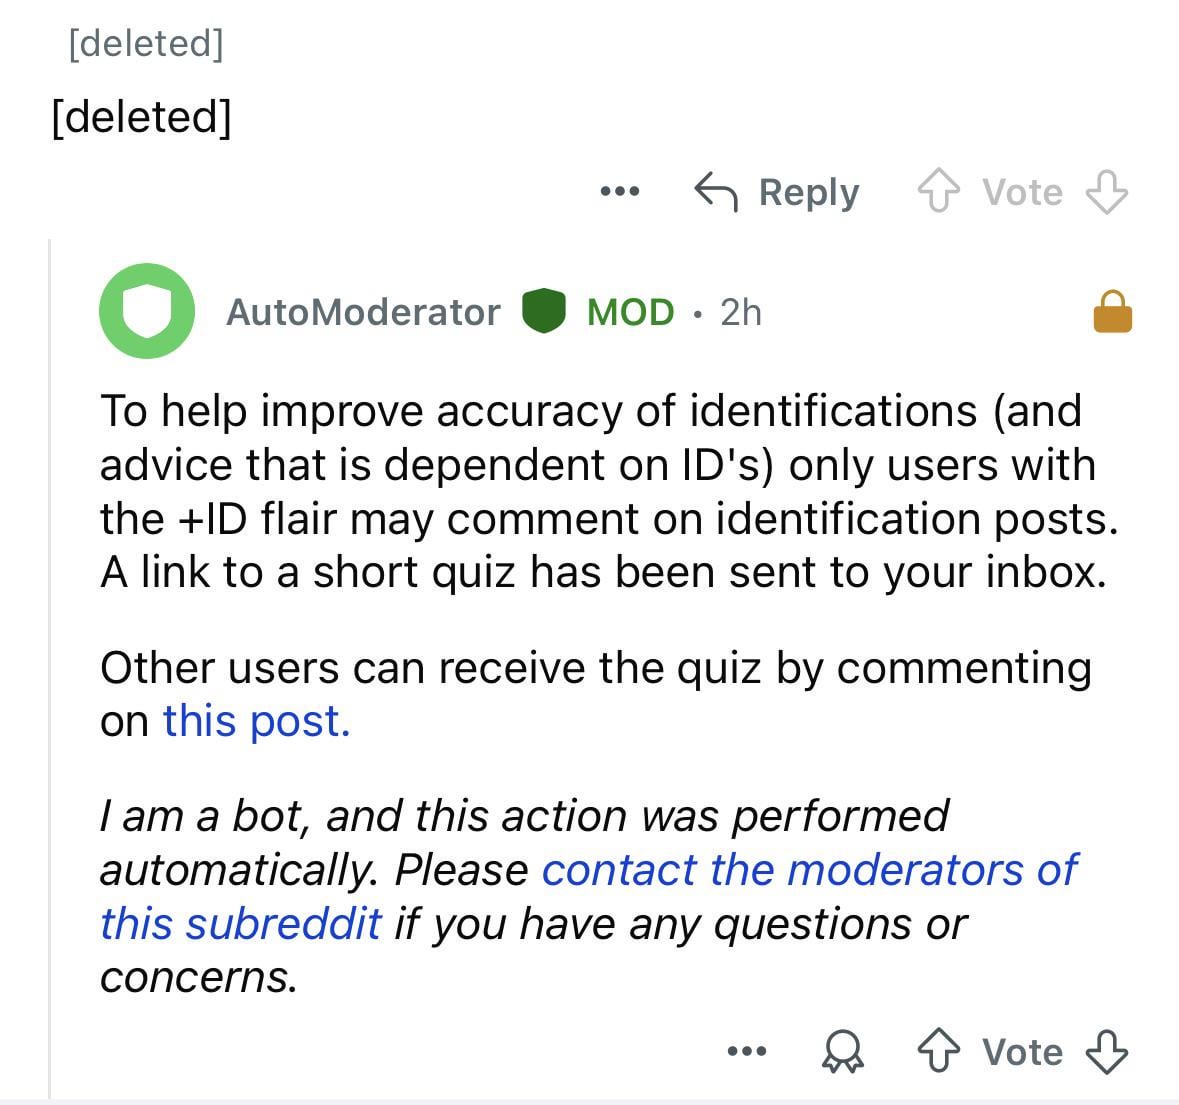The width and height of the screenshot is (1179, 1105).
Task: Open the 'this post' link
Action: 256,720
